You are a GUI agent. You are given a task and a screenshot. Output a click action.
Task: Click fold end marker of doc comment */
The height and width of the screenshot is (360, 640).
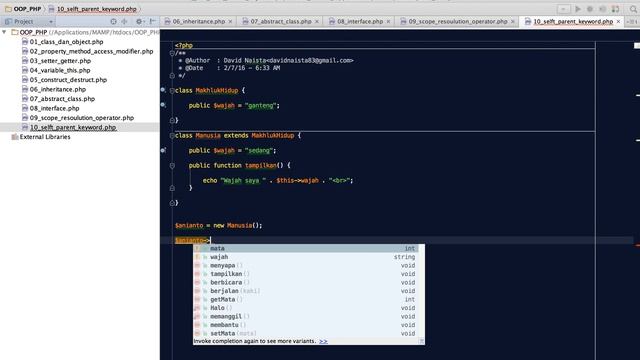172,76
